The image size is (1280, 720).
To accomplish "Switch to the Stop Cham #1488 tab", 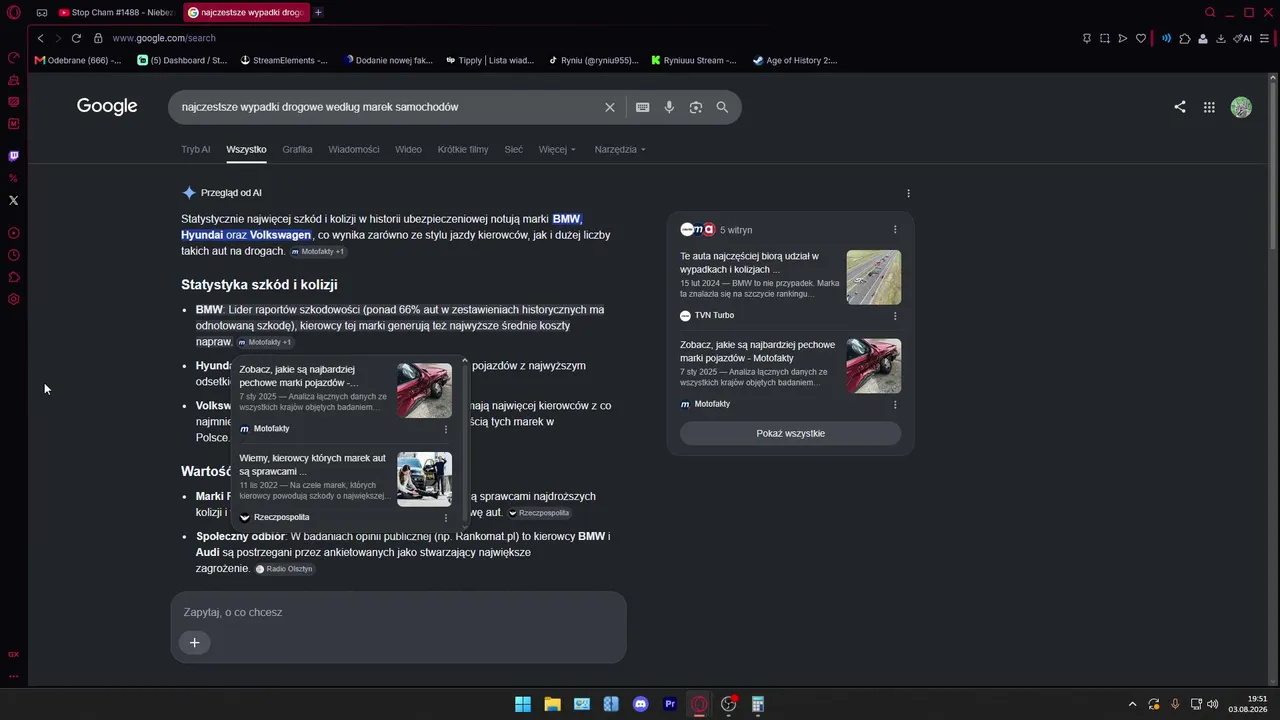I will [x=116, y=13].
